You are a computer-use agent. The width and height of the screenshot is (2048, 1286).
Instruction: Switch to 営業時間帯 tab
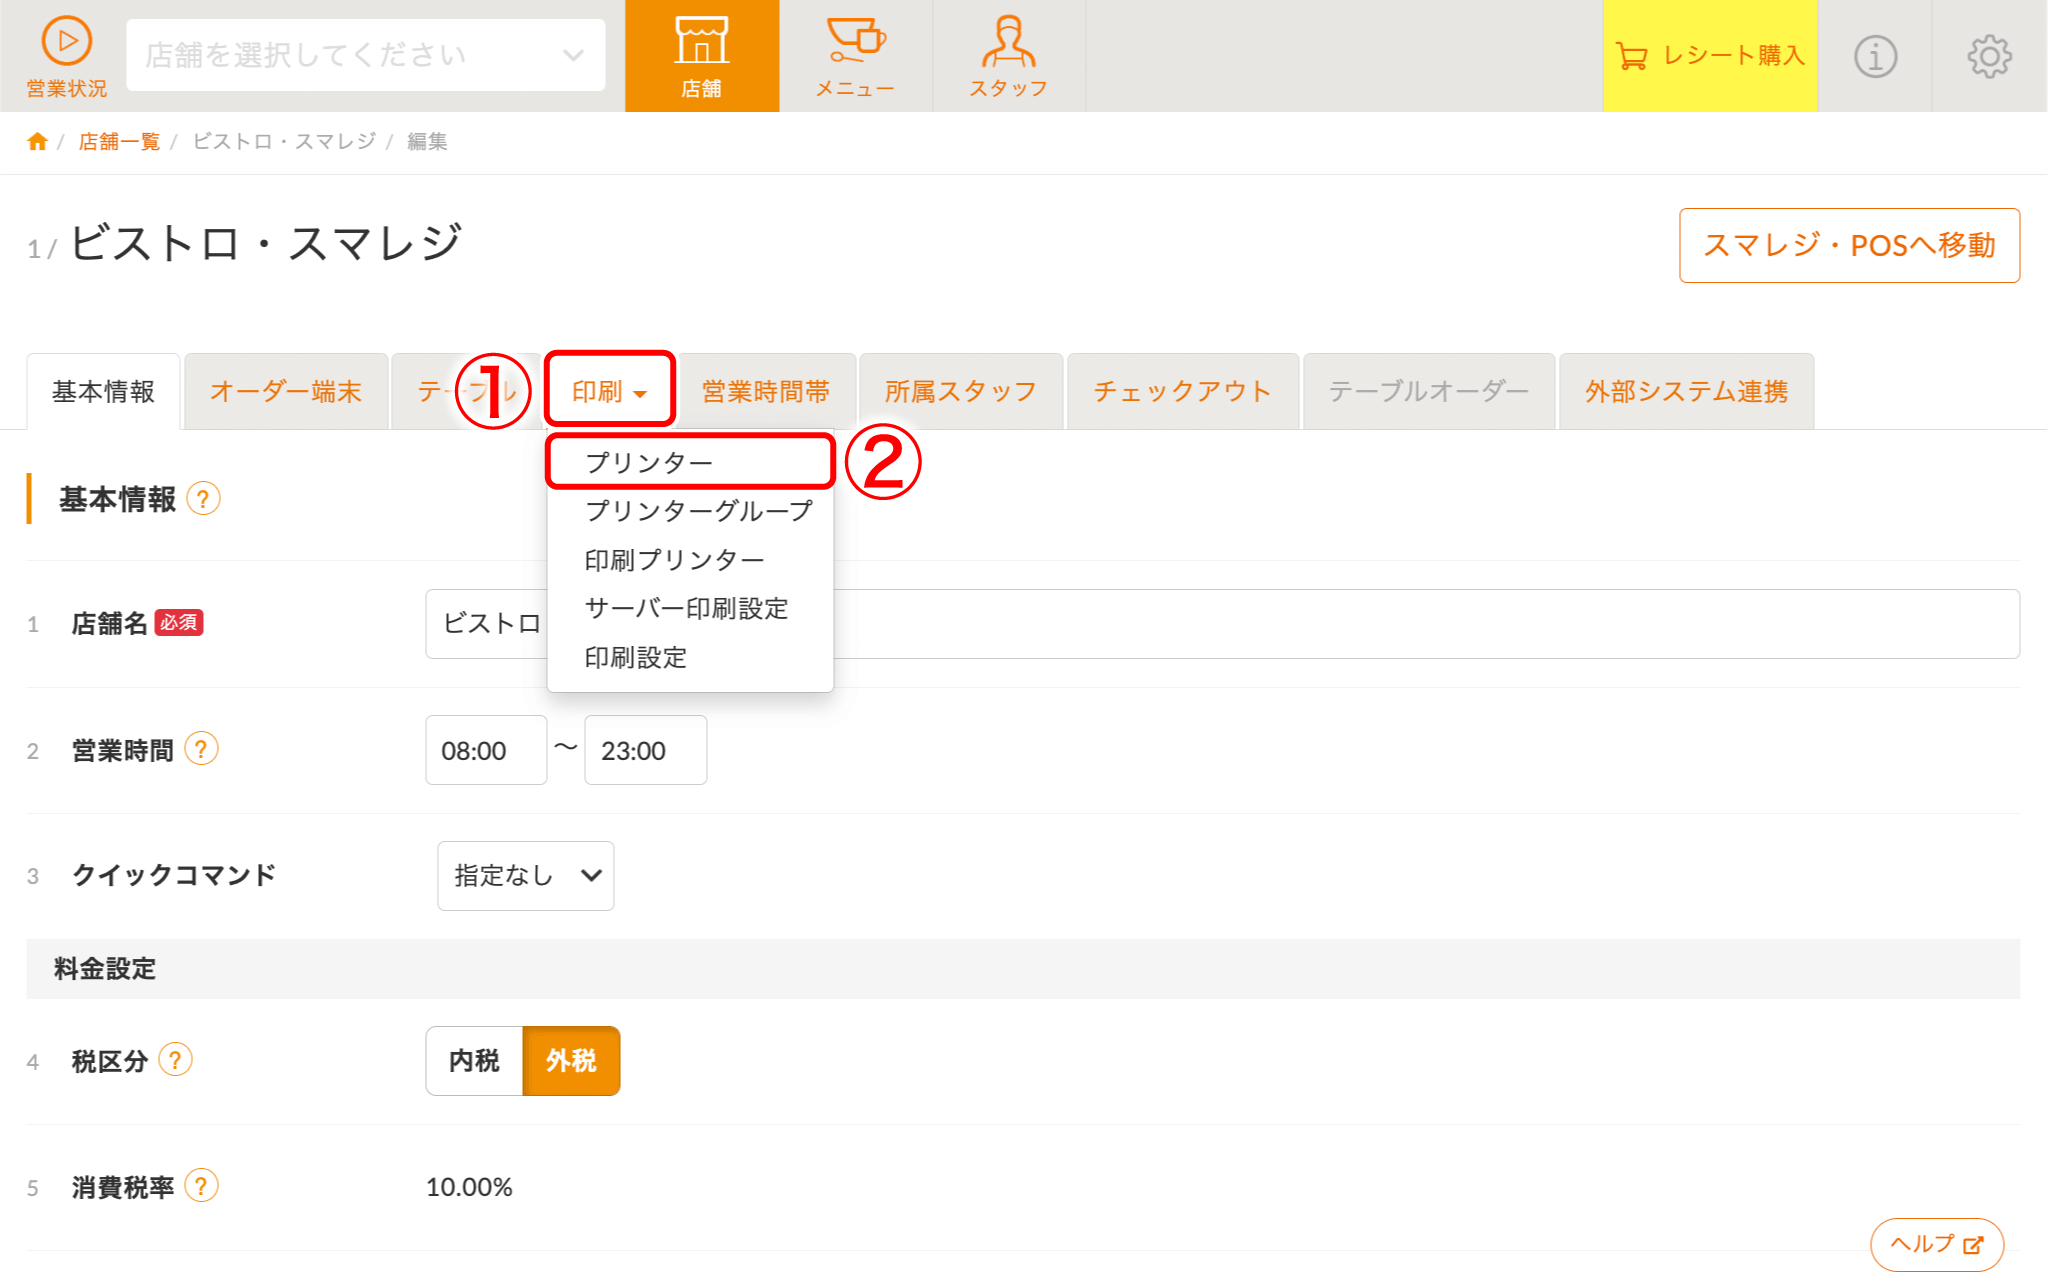click(x=766, y=391)
